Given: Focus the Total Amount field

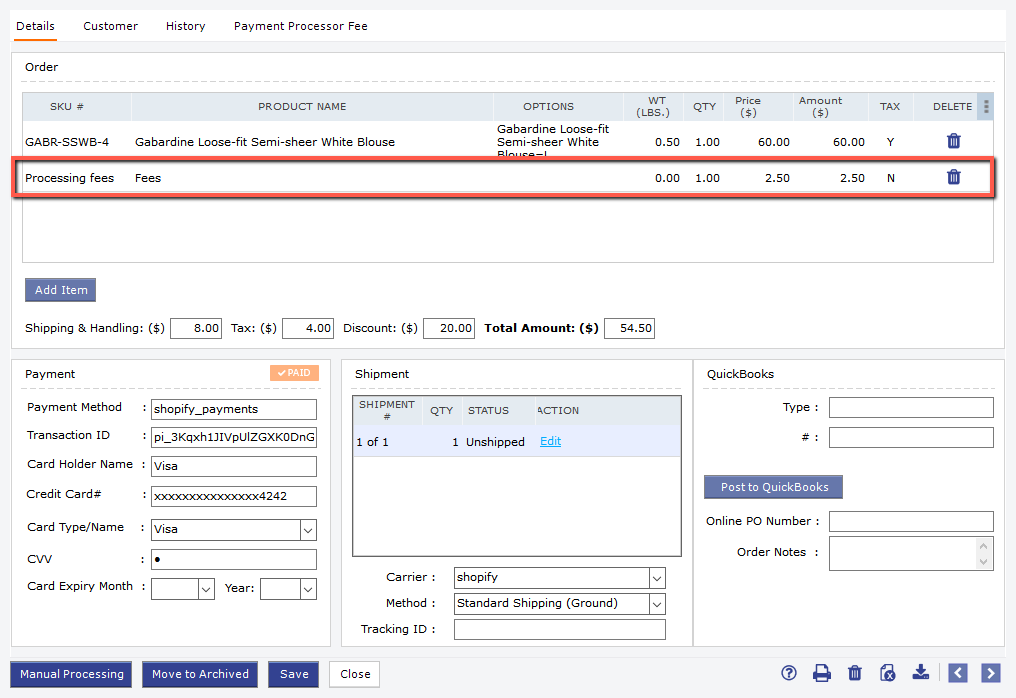Looking at the screenshot, I should 629,329.
